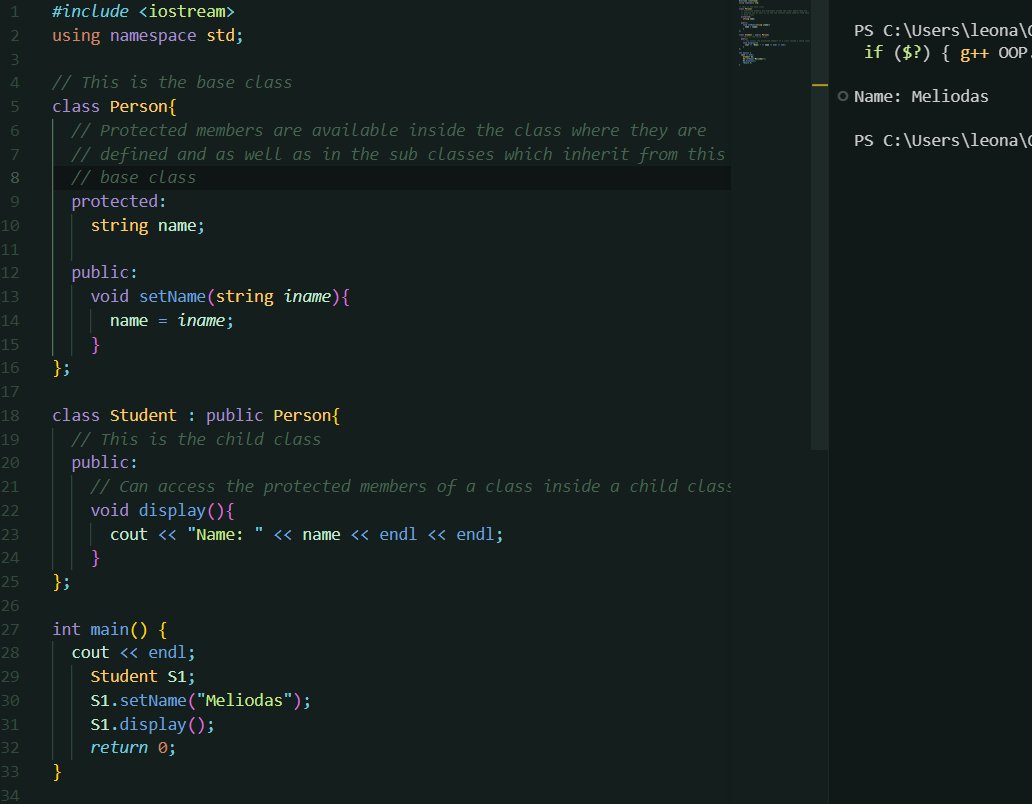Click the minimap code preview
Screen dimensions: 1032x804
pyautogui.click(x=774, y=33)
